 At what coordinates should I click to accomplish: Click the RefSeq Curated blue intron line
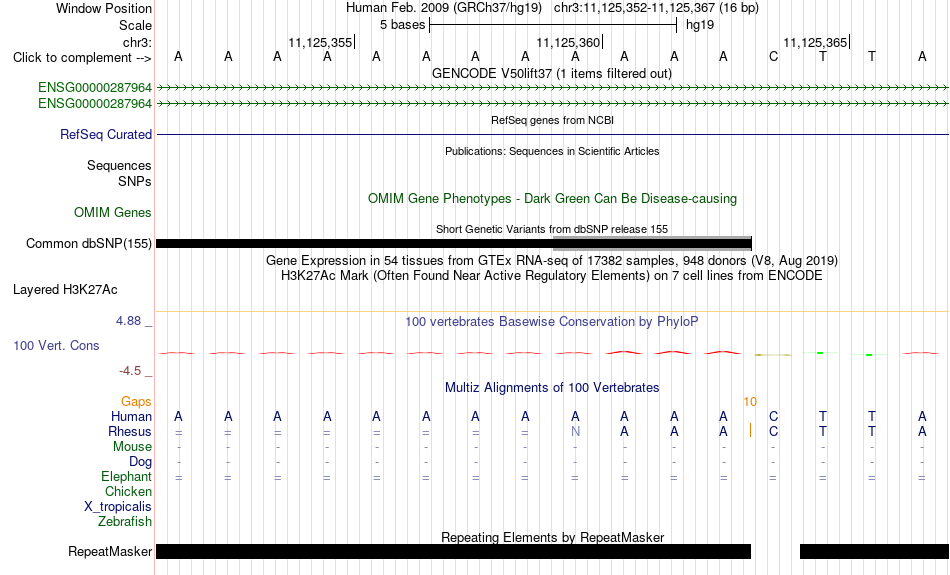pos(553,135)
